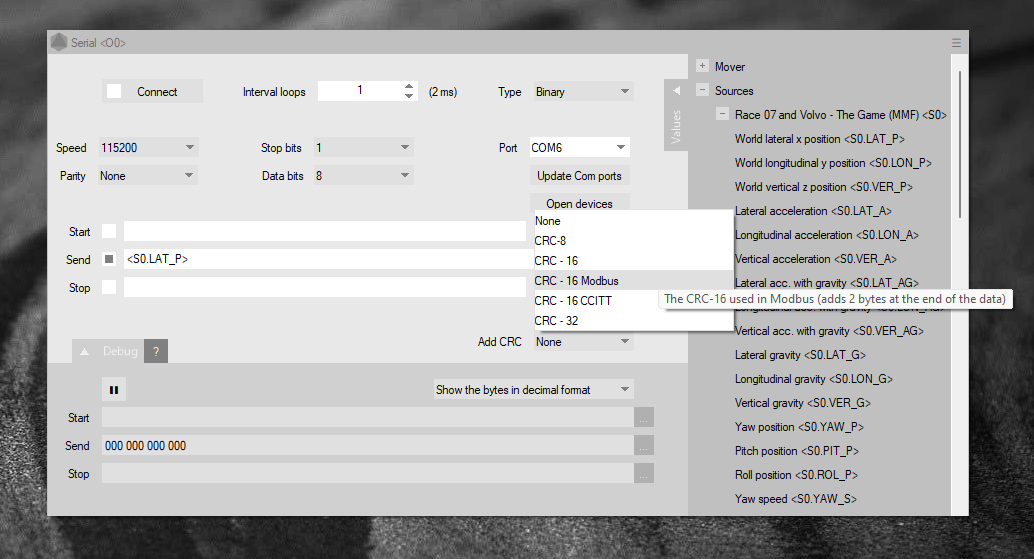Click the ellipsis button next to debug Start

(x=644, y=418)
